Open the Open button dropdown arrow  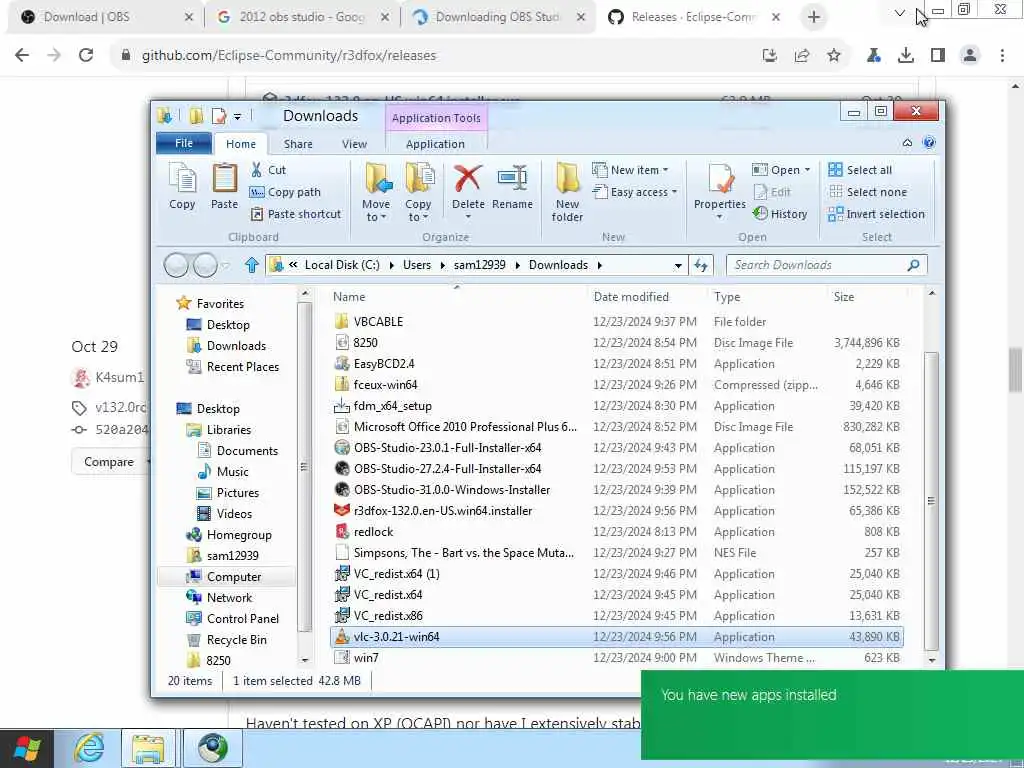click(808, 170)
